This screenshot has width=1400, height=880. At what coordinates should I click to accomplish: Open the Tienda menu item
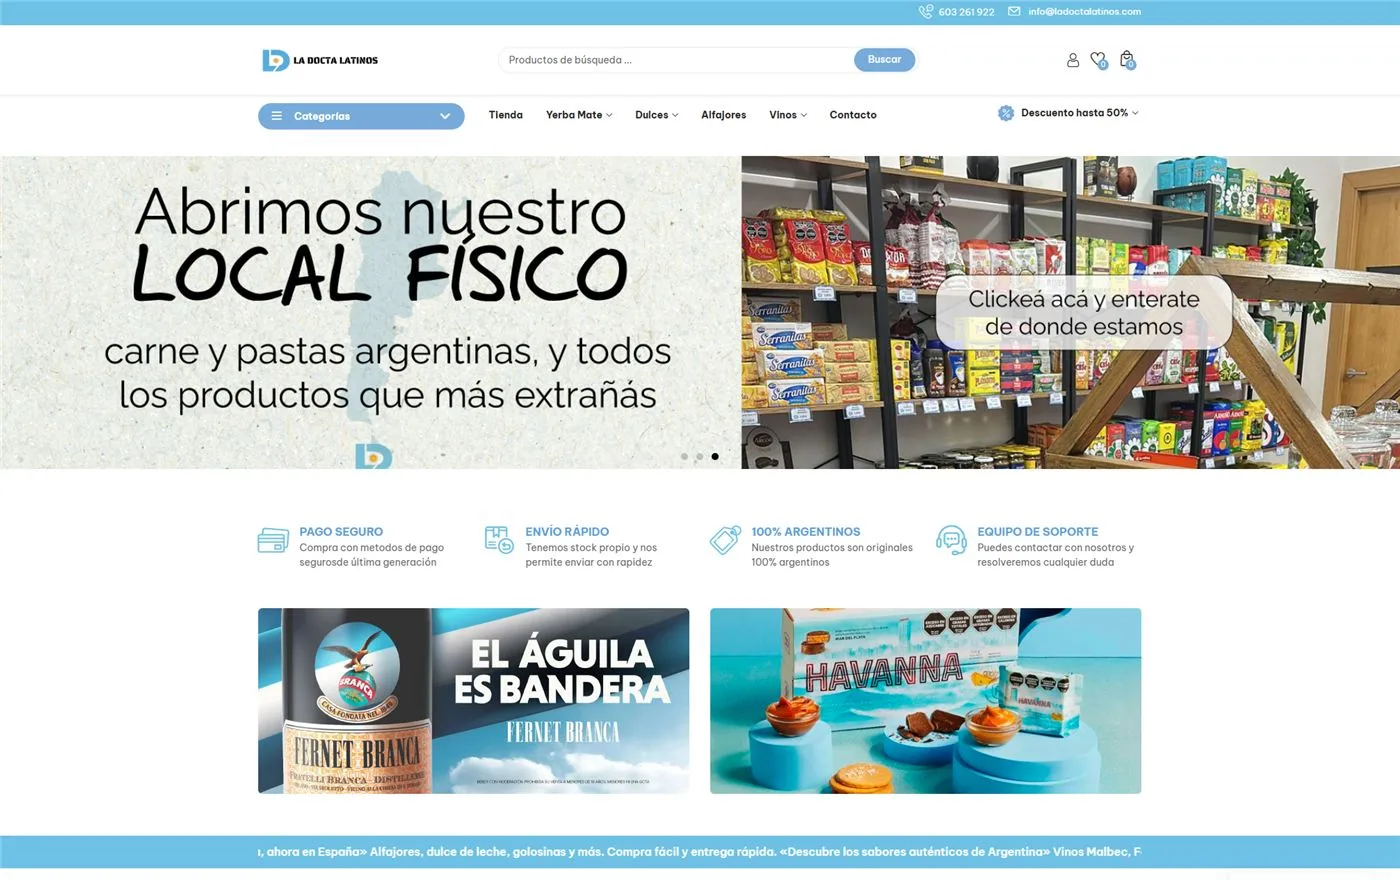(505, 115)
